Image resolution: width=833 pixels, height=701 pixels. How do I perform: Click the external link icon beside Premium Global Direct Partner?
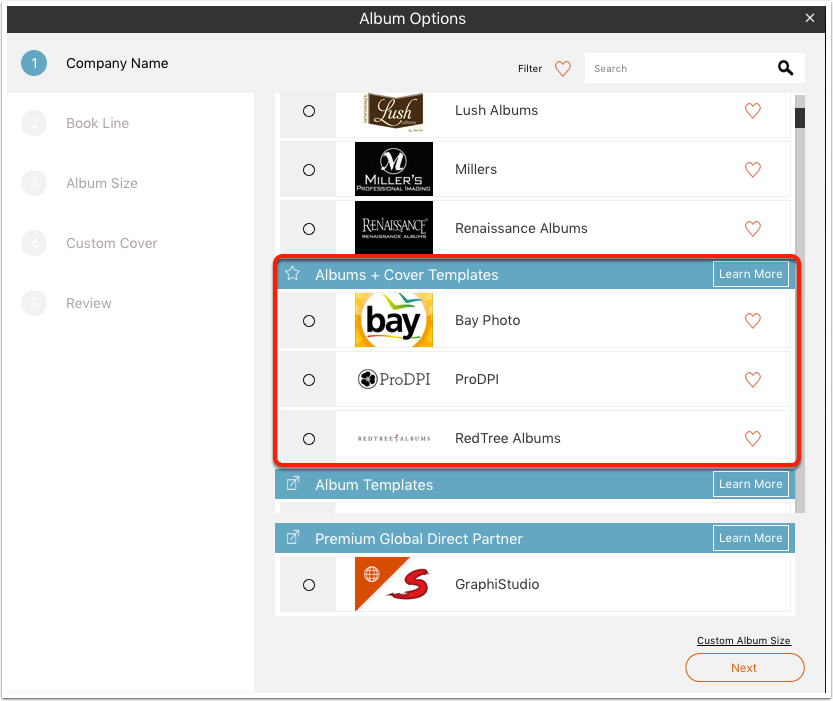[x=293, y=537]
